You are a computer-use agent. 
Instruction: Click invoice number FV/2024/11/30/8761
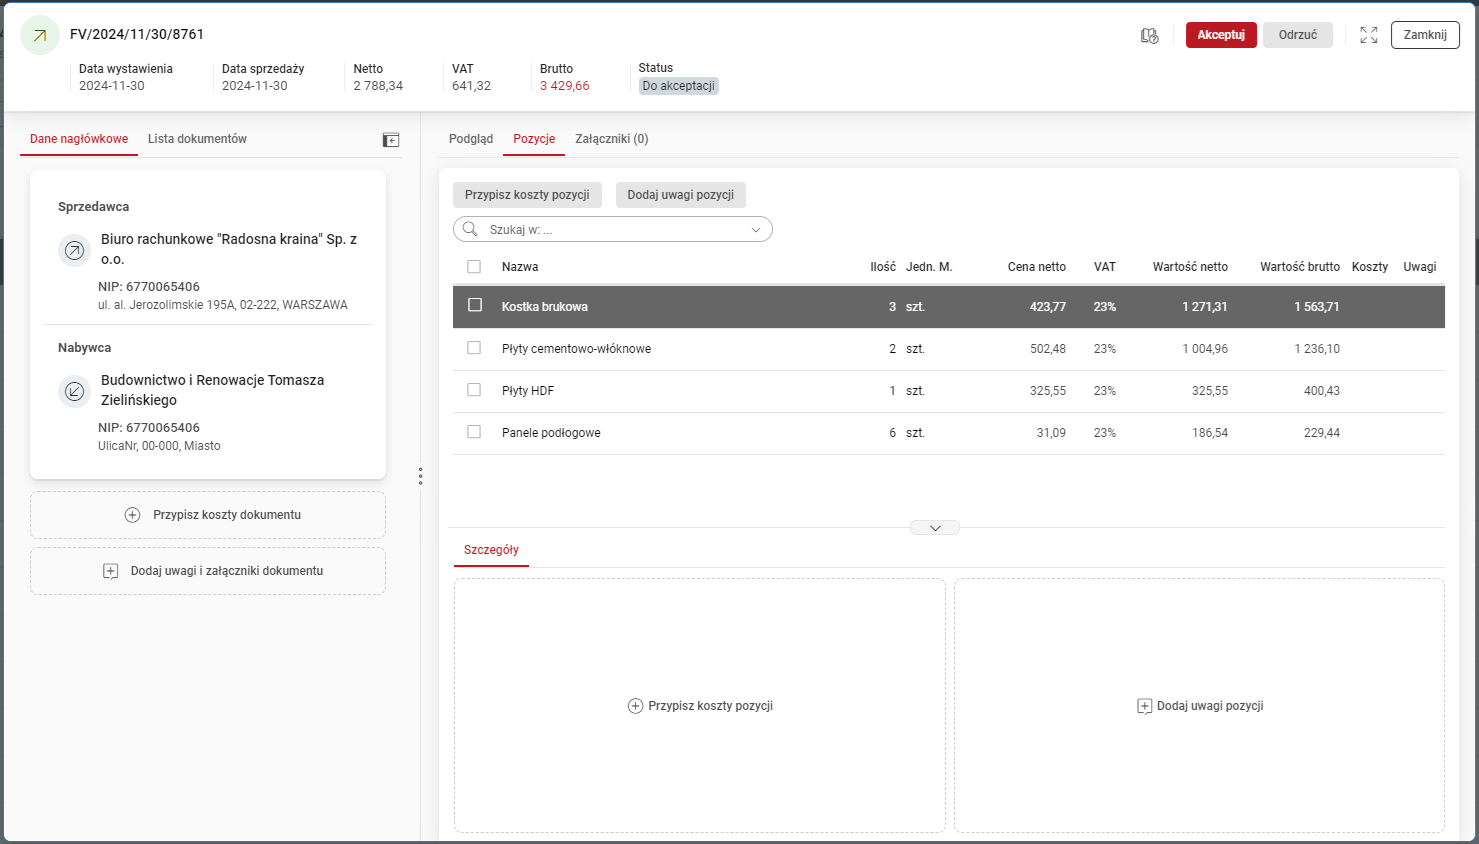(137, 34)
